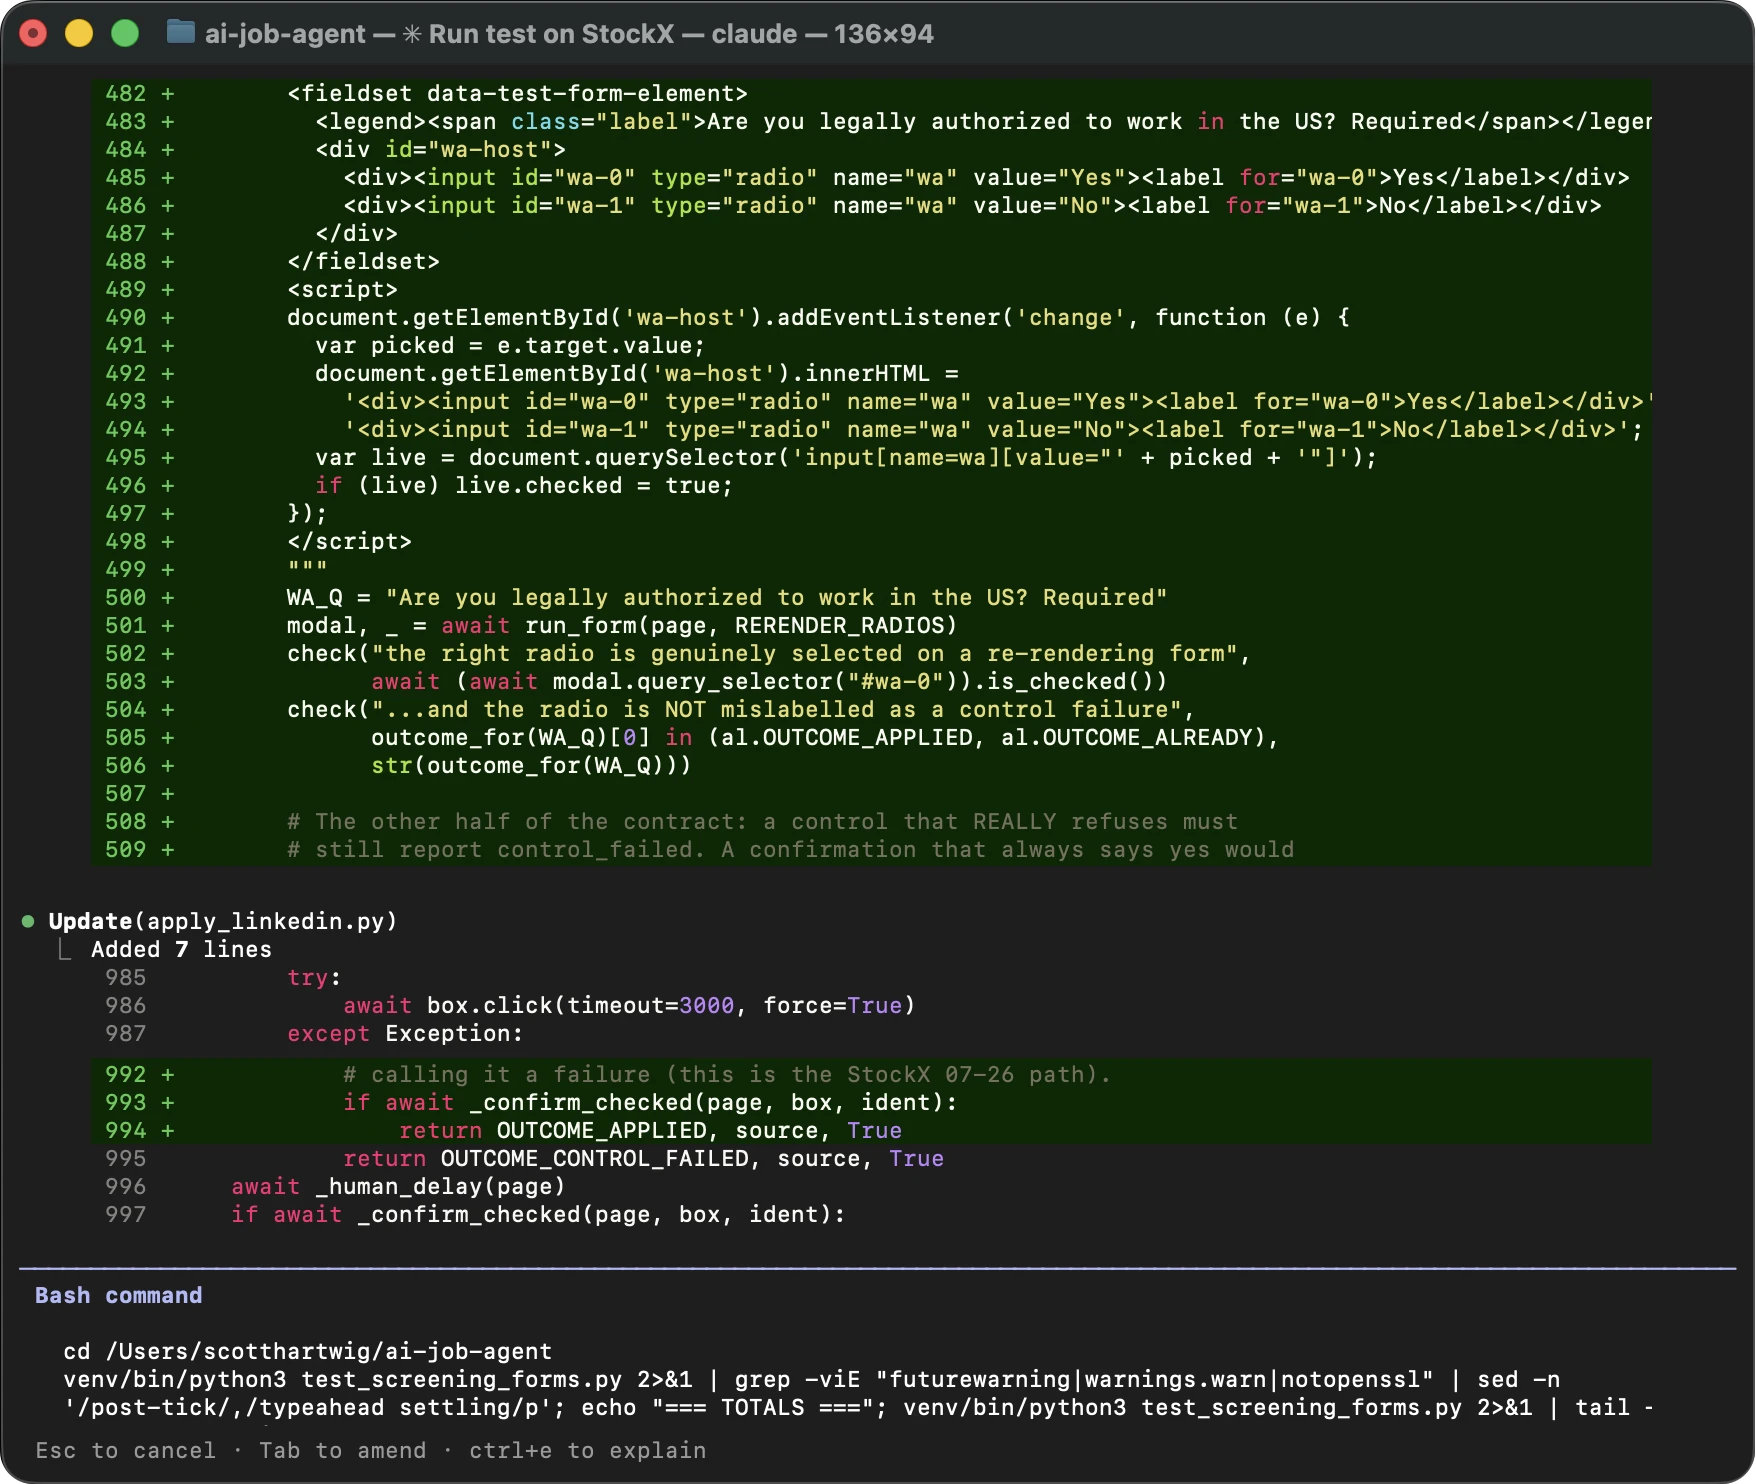1756x1484 pixels.
Task: Click 'Esc to cancel' hint text
Action: tap(125, 1450)
